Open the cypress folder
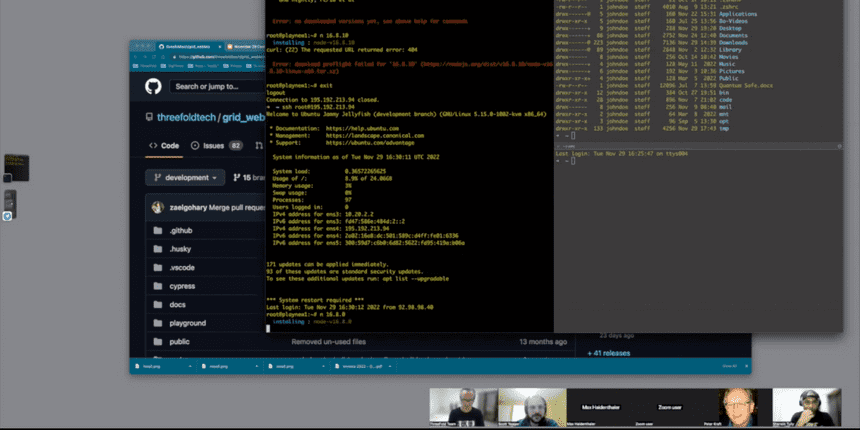Image resolution: width=860 pixels, height=430 pixels. click(182, 286)
